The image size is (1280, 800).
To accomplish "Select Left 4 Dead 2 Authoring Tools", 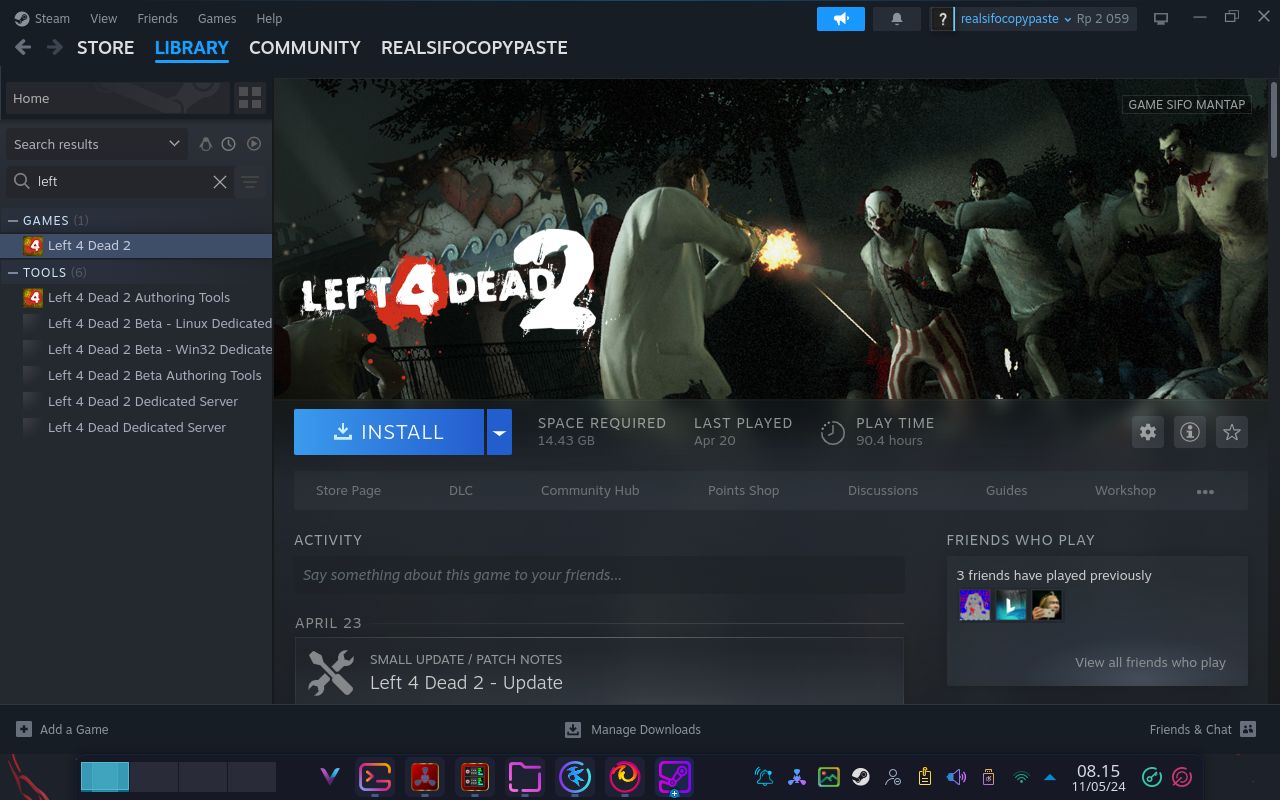I will coord(136,297).
